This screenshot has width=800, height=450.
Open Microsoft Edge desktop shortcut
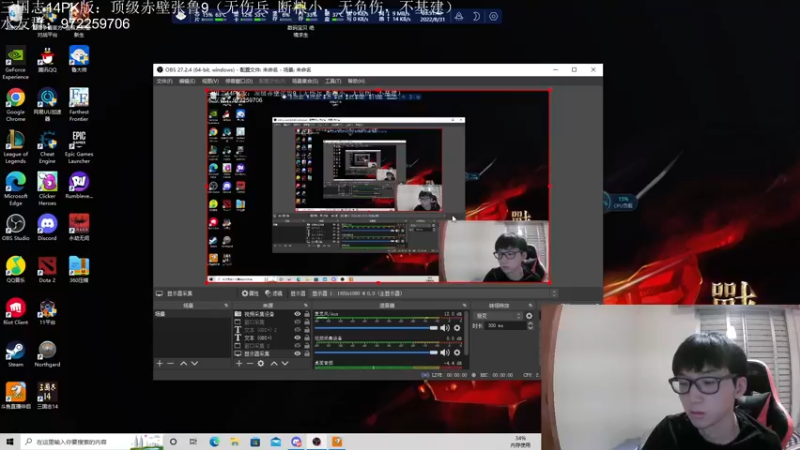(x=15, y=189)
